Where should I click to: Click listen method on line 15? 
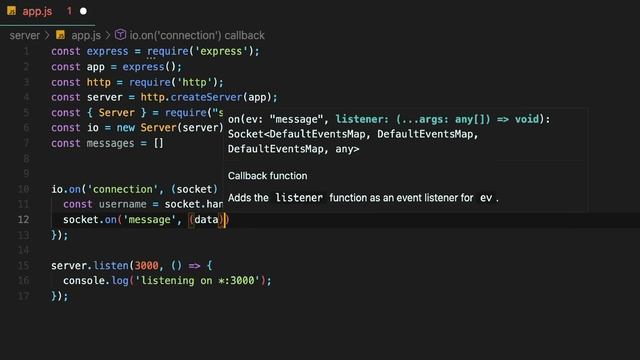tap(111, 266)
